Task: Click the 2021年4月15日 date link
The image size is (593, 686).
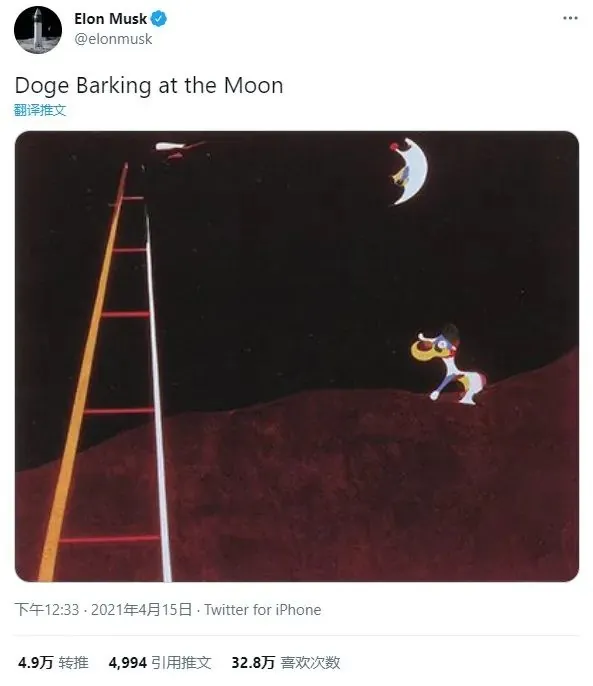Action: pyautogui.click(x=141, y=609)
